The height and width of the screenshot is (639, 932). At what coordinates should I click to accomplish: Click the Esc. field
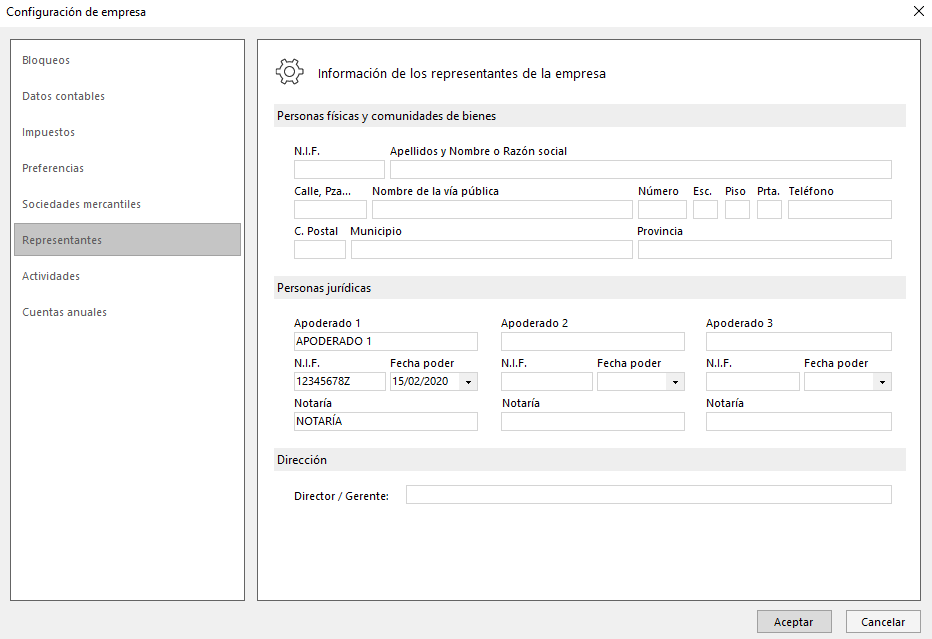click(706, 209)
